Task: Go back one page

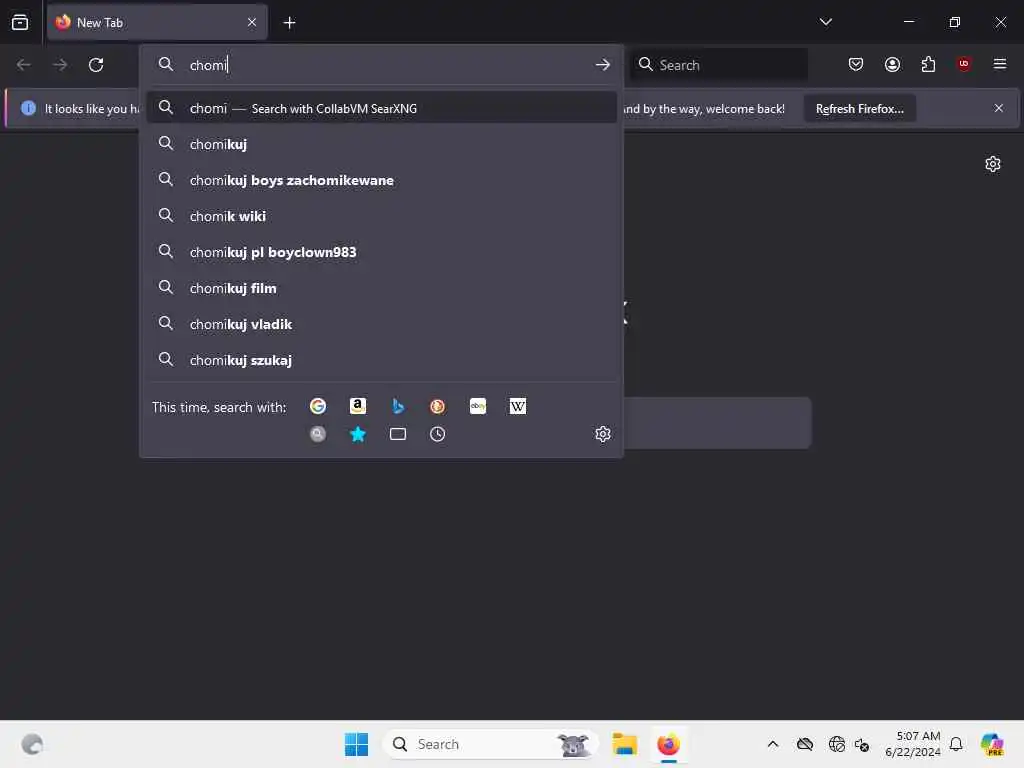Action: [24, 65]
